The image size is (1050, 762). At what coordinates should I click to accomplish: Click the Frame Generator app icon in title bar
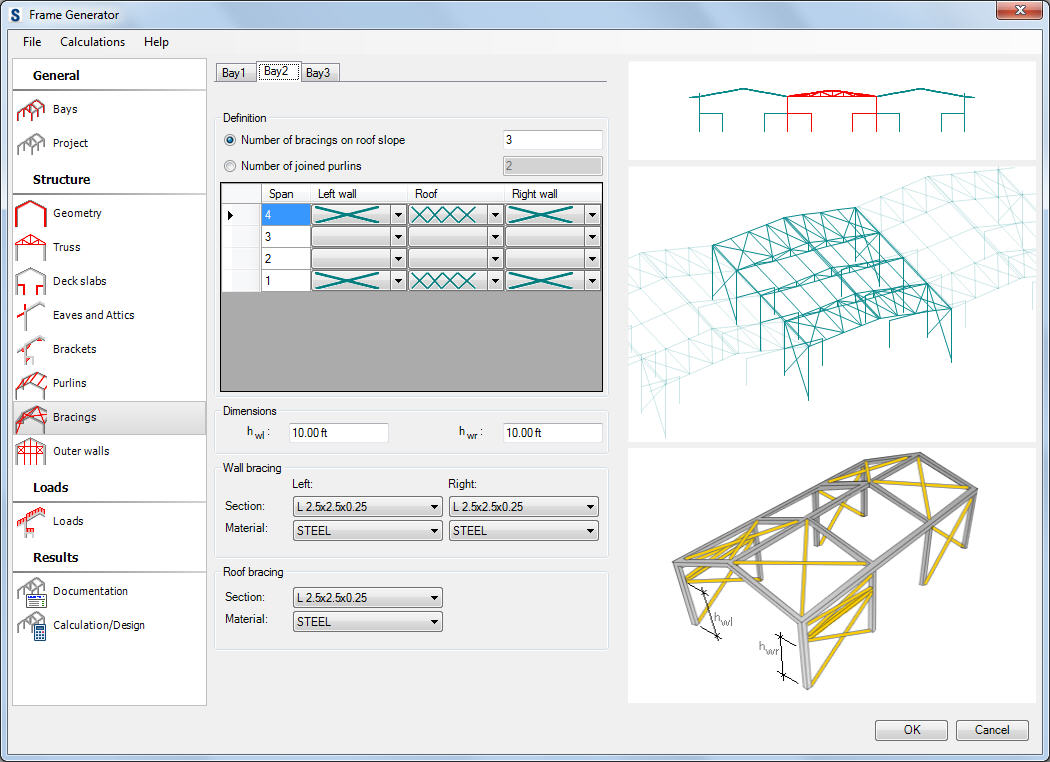click(15, 15)
